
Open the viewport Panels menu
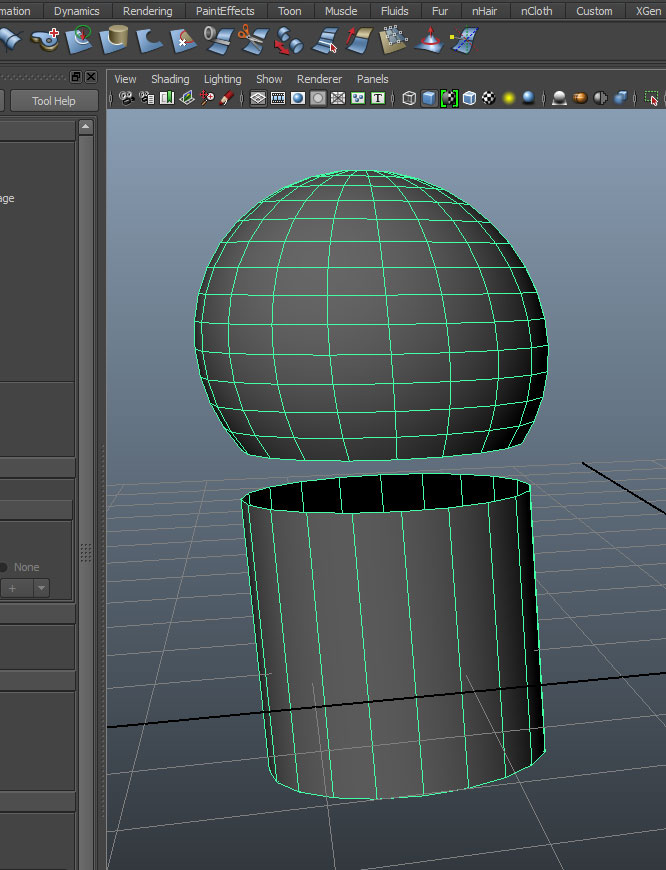tap(372, 79)
